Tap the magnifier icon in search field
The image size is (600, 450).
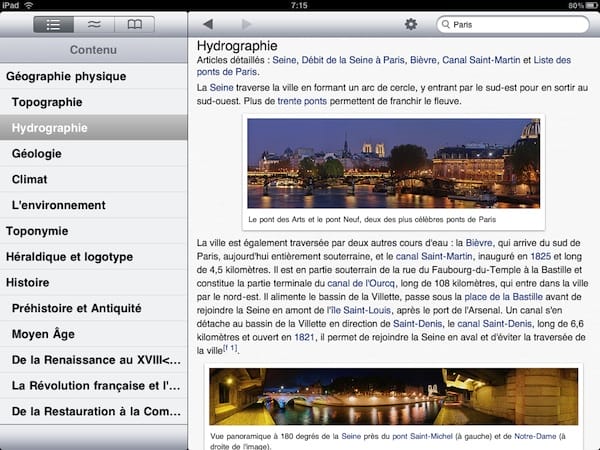point(444,24)
